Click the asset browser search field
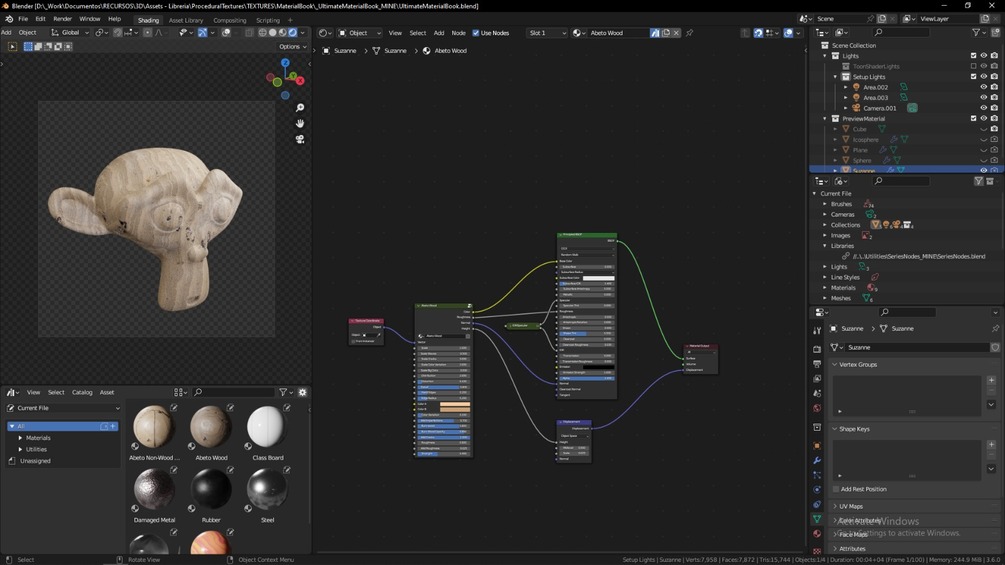This screenshot has width=1005, height=565. 233,392
